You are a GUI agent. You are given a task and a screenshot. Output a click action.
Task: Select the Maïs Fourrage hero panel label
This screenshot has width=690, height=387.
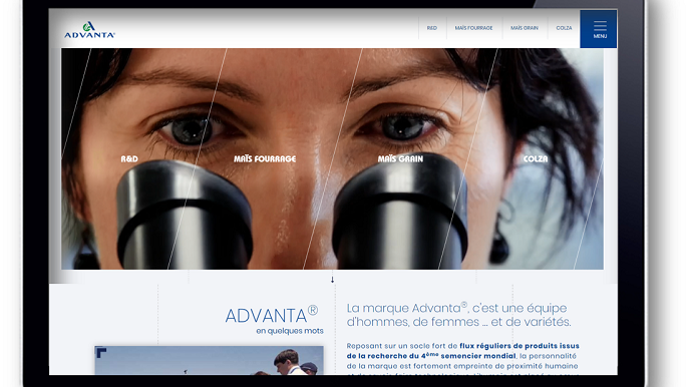click(x=265, y=158)
